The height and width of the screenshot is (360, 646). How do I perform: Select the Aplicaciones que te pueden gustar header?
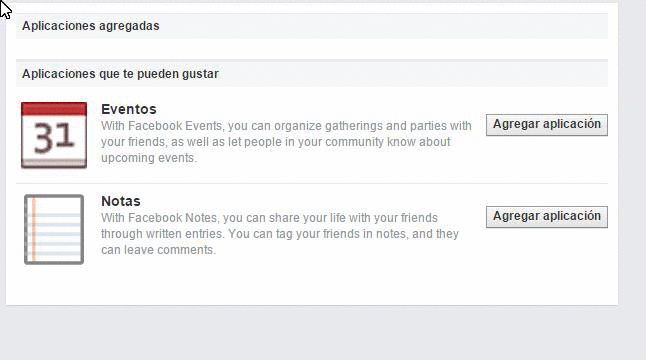(120, 74)
